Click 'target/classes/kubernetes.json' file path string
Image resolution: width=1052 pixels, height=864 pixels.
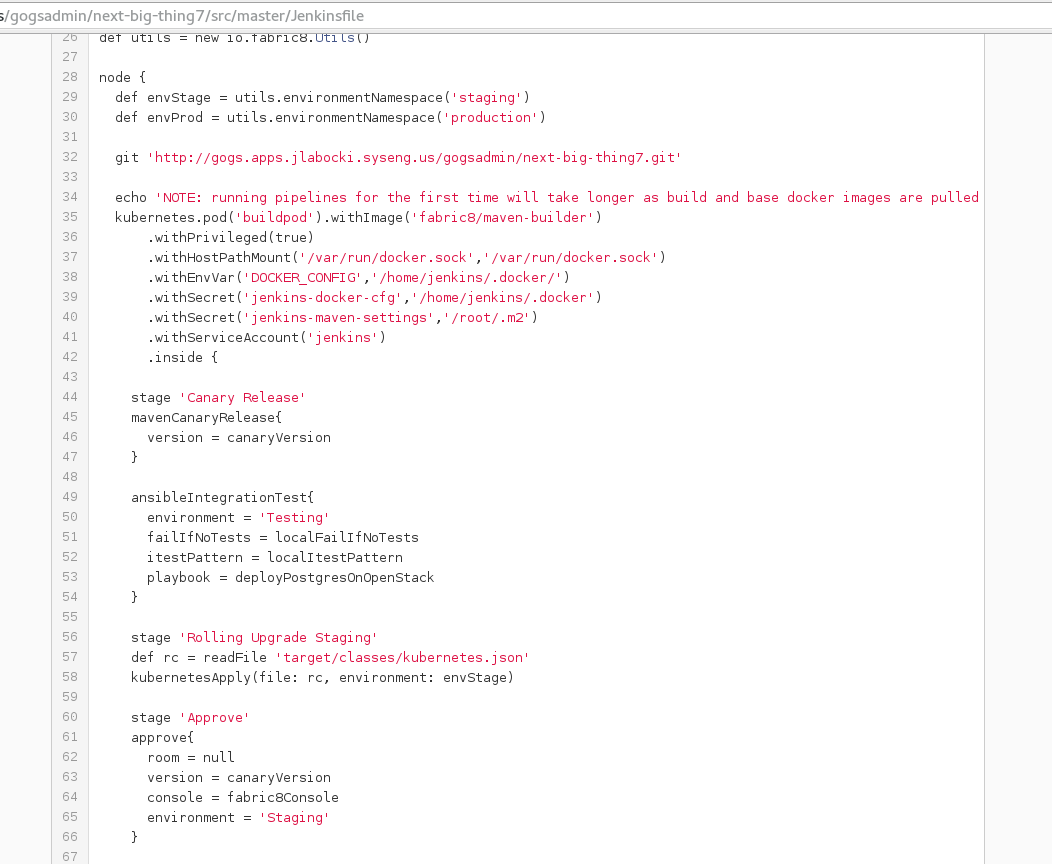[402, 657]
